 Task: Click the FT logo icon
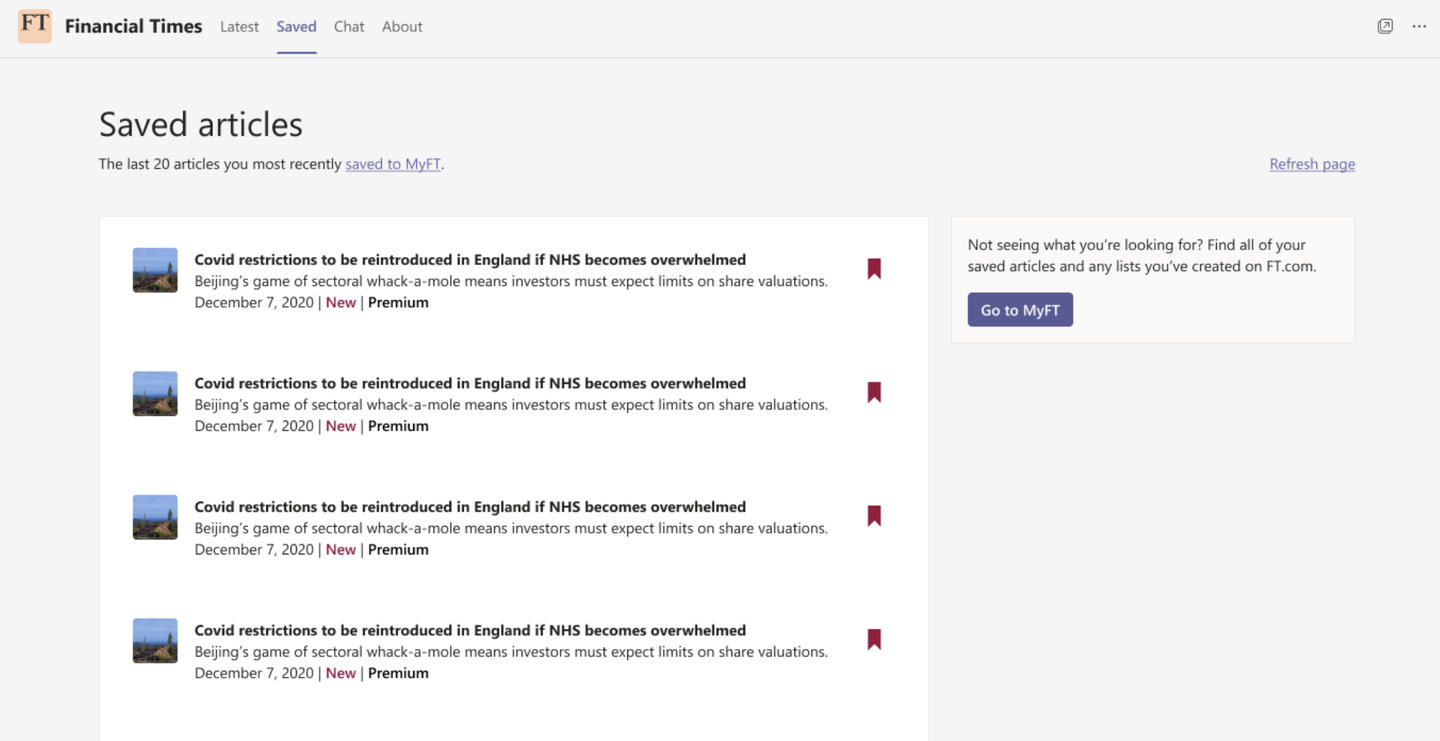tap(35, 26)
